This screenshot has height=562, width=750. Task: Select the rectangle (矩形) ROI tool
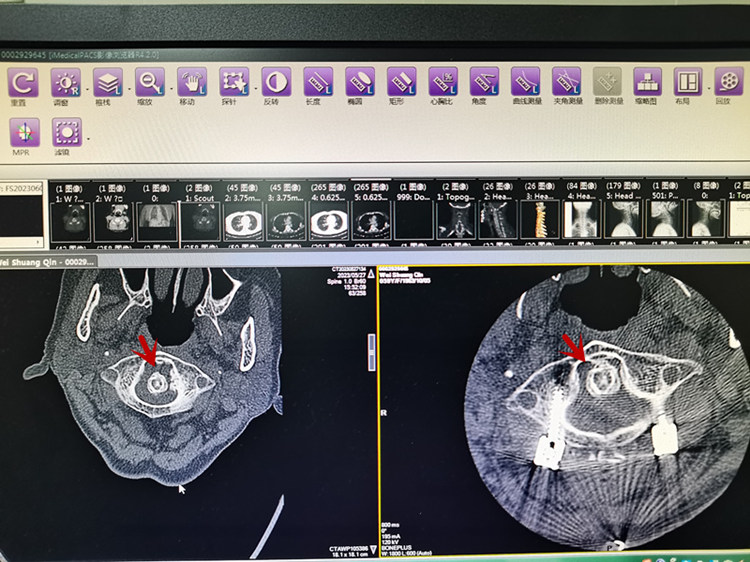click(401, 82)
